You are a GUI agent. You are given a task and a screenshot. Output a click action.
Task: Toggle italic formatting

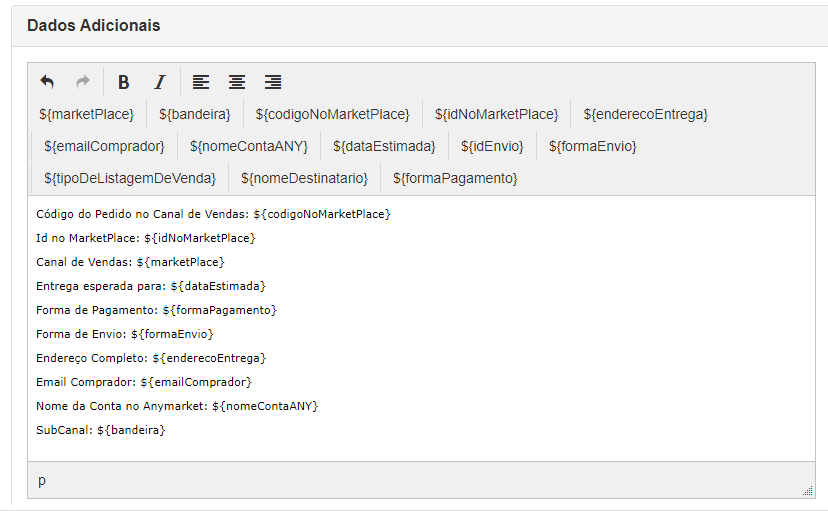[x=159, y=82]
